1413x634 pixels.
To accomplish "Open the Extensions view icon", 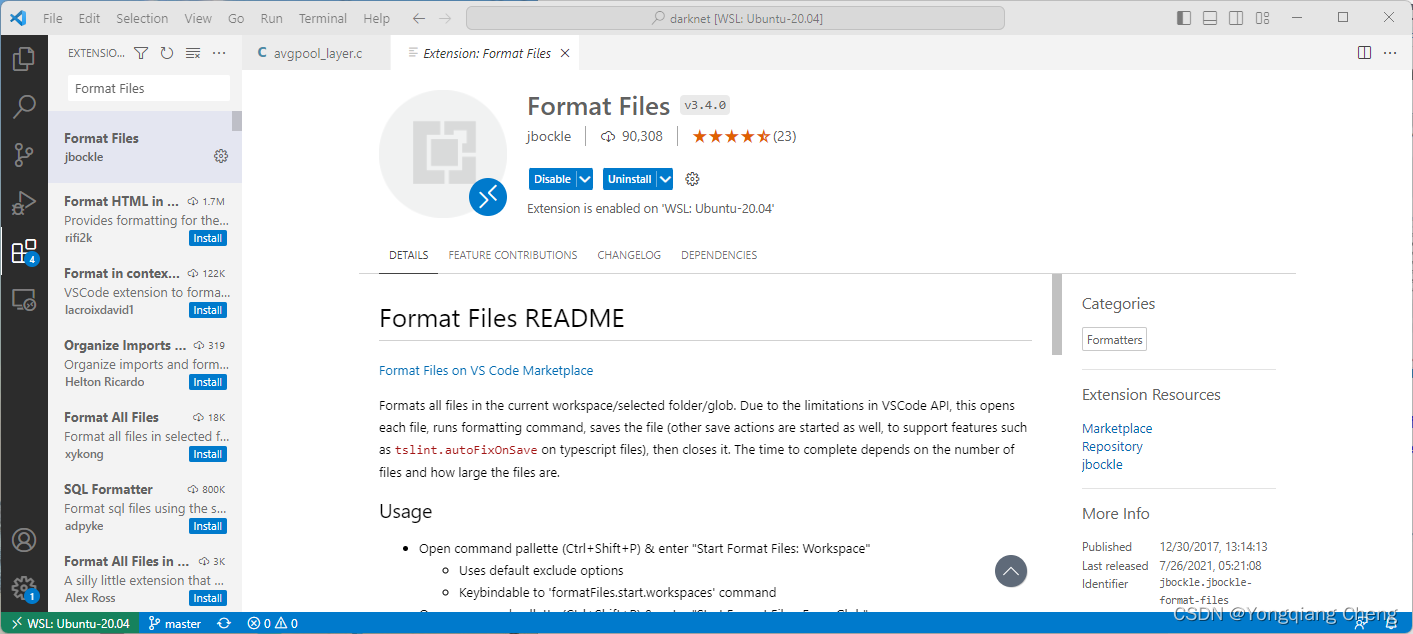I will [24, 251].
